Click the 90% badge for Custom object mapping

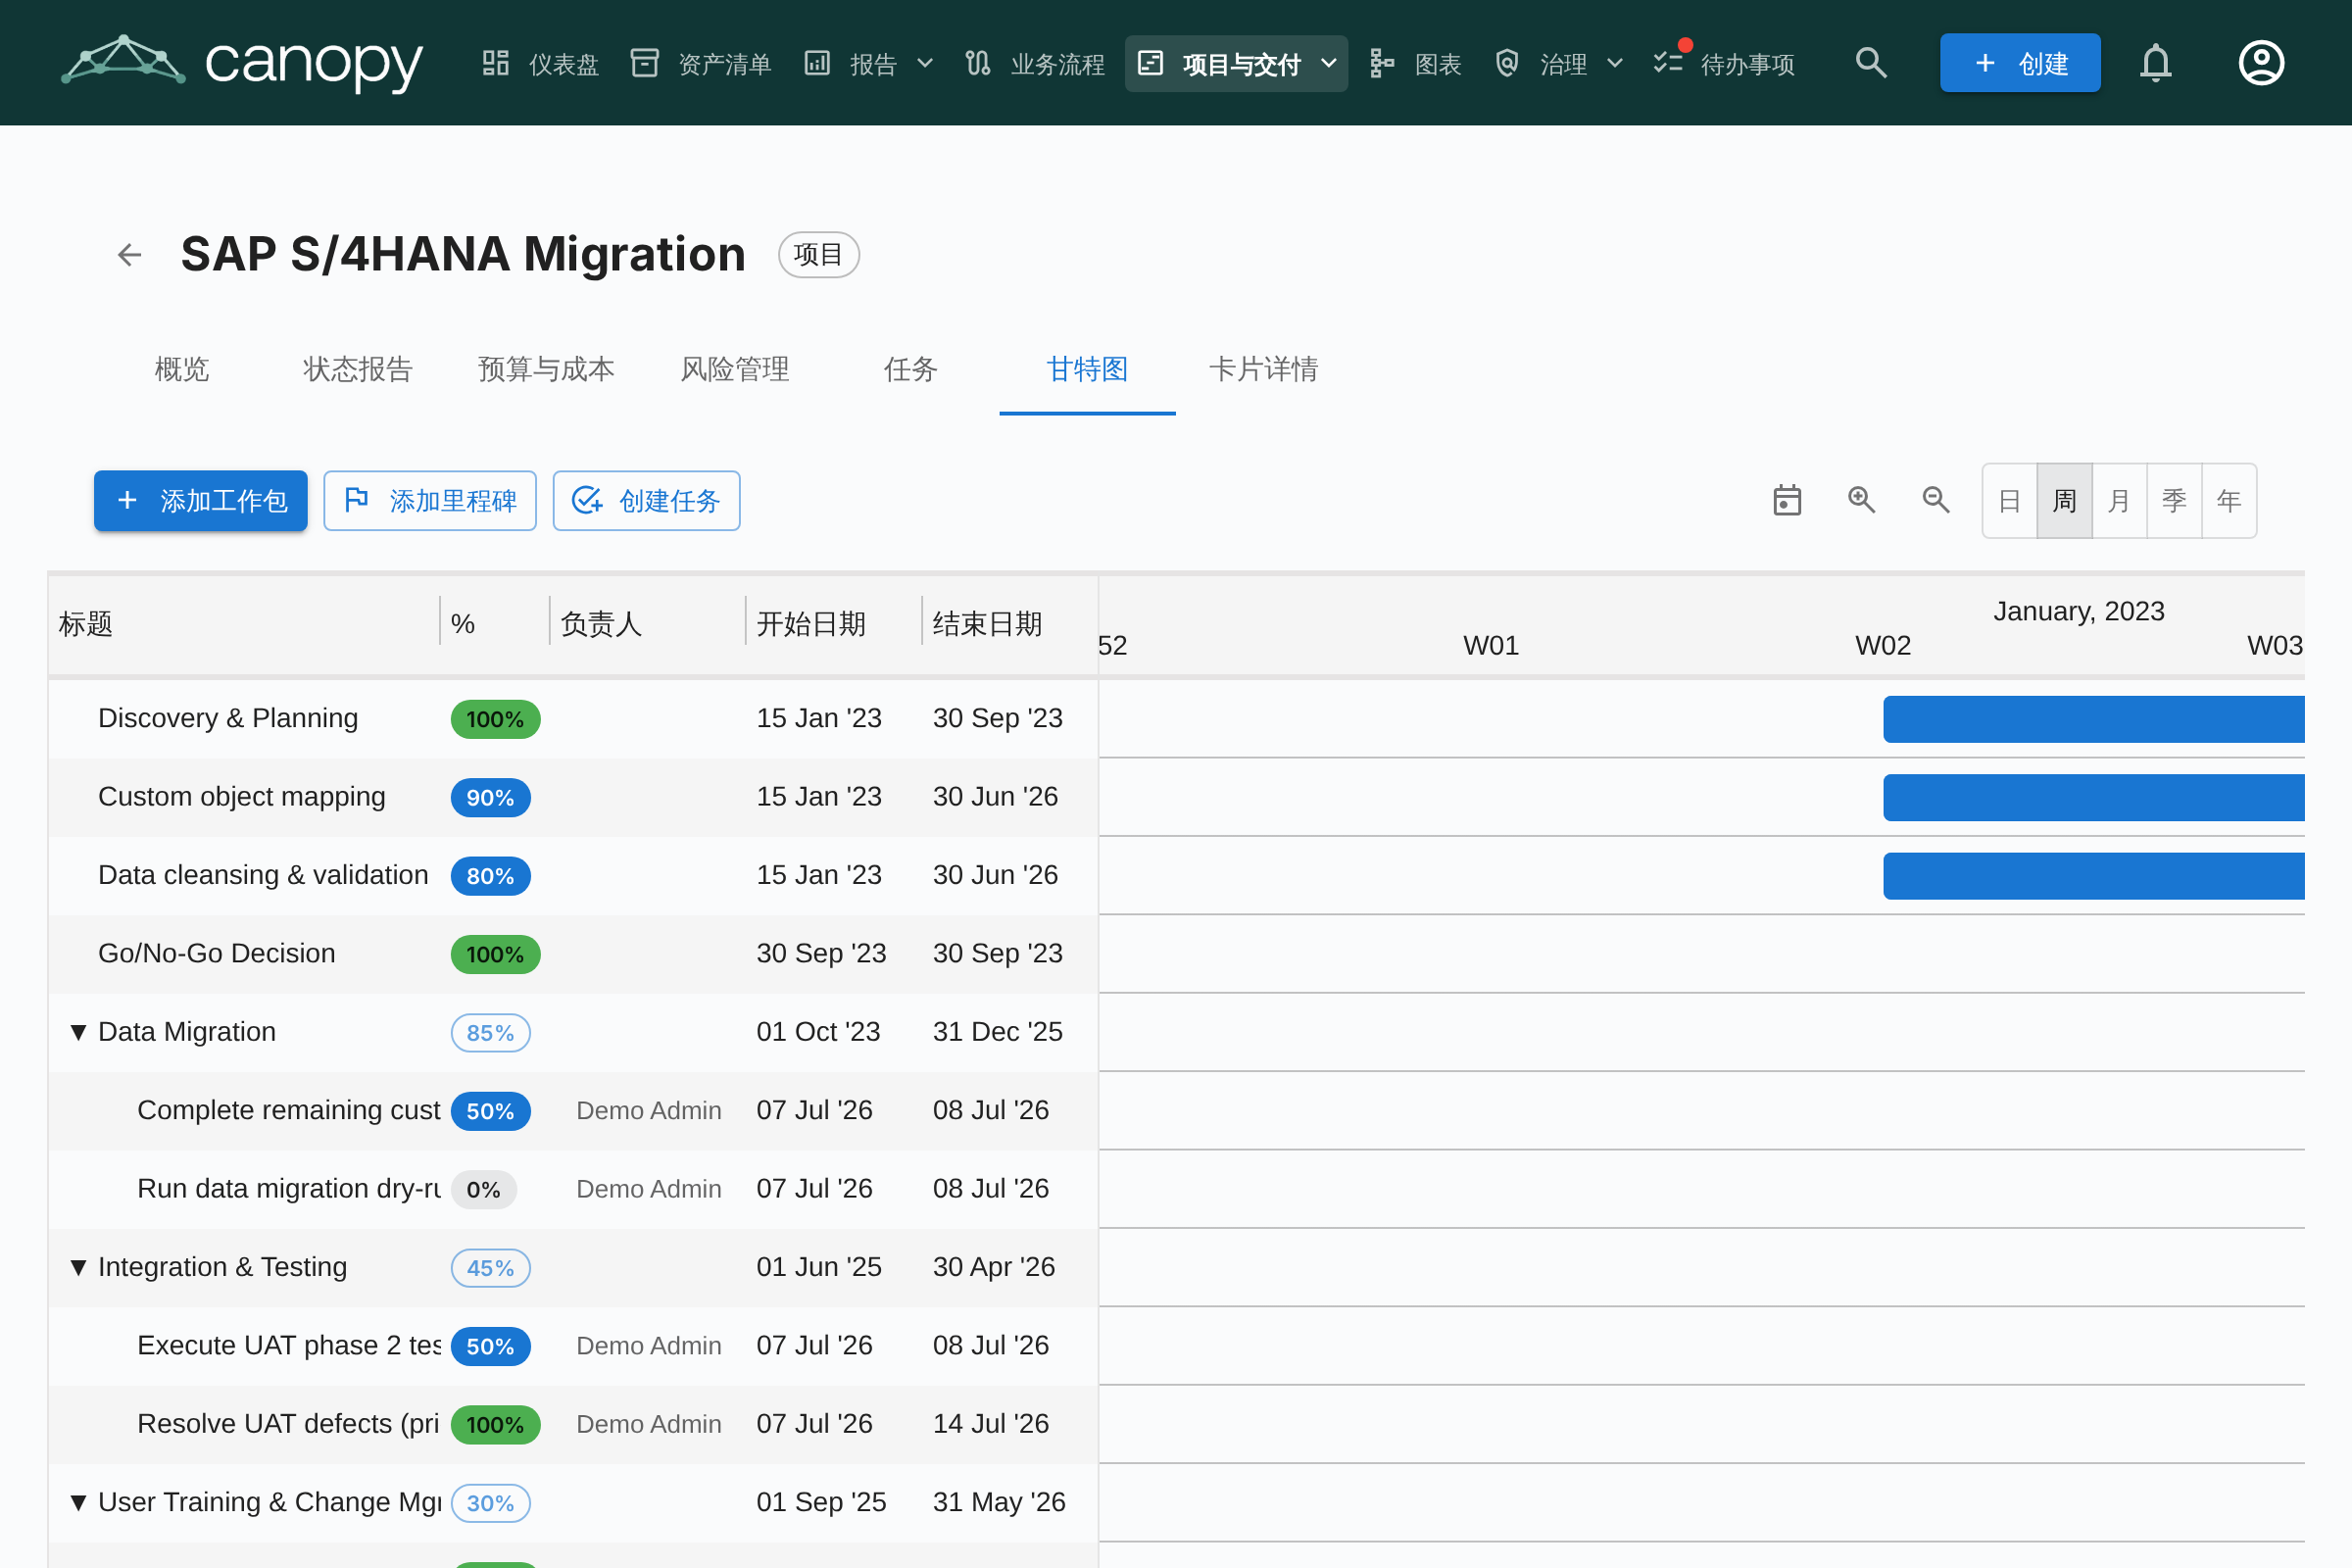490,797
